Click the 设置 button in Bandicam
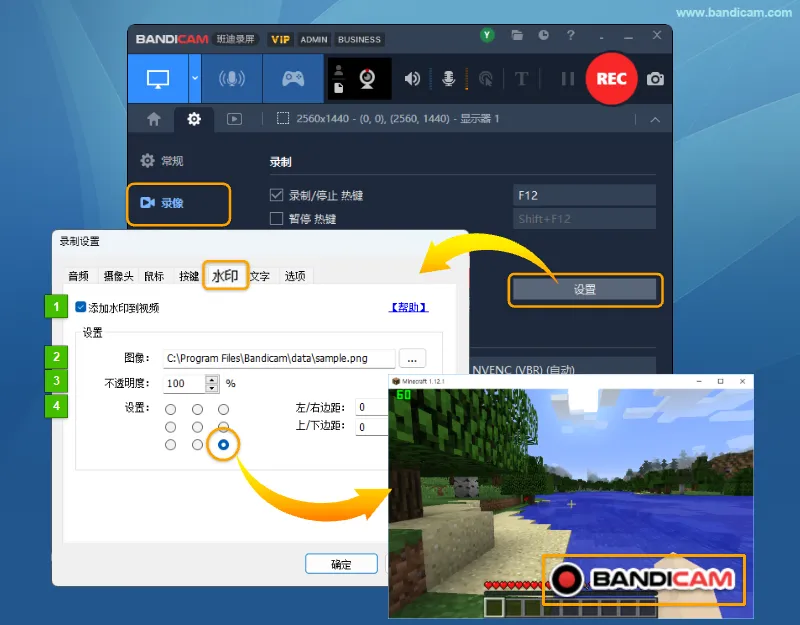800x625 pixels. (x=585, y=290)
